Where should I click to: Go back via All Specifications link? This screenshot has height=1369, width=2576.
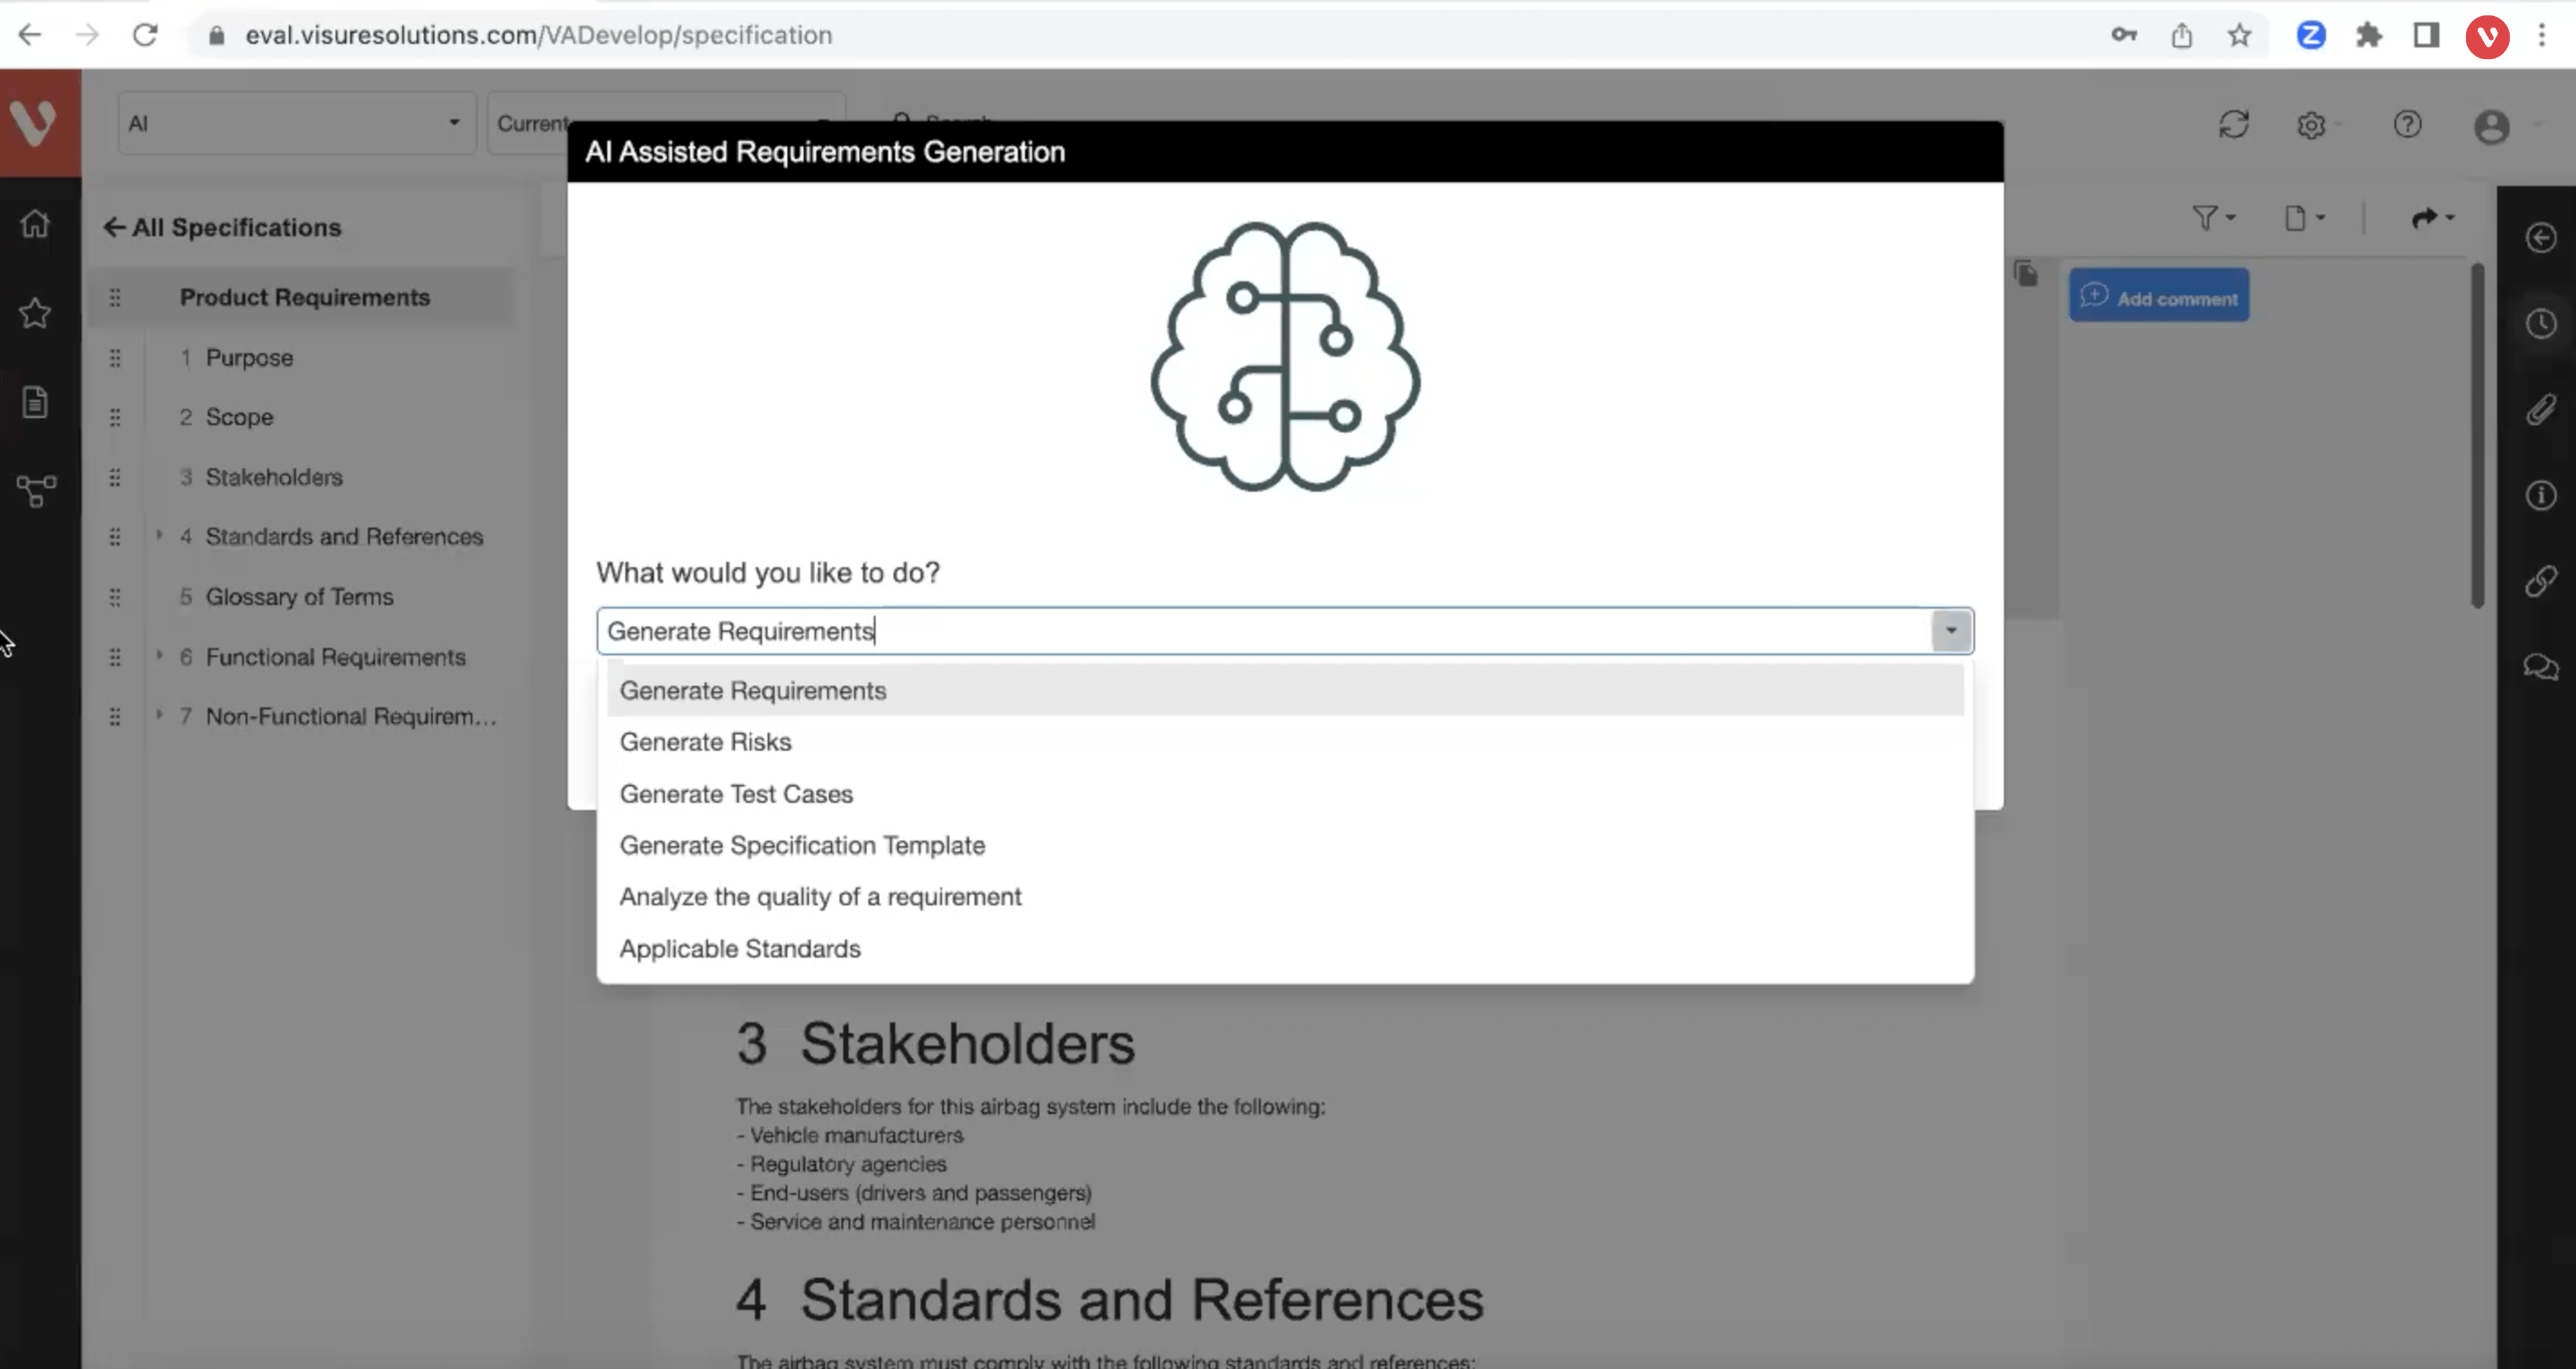click(x=222, y=227)
